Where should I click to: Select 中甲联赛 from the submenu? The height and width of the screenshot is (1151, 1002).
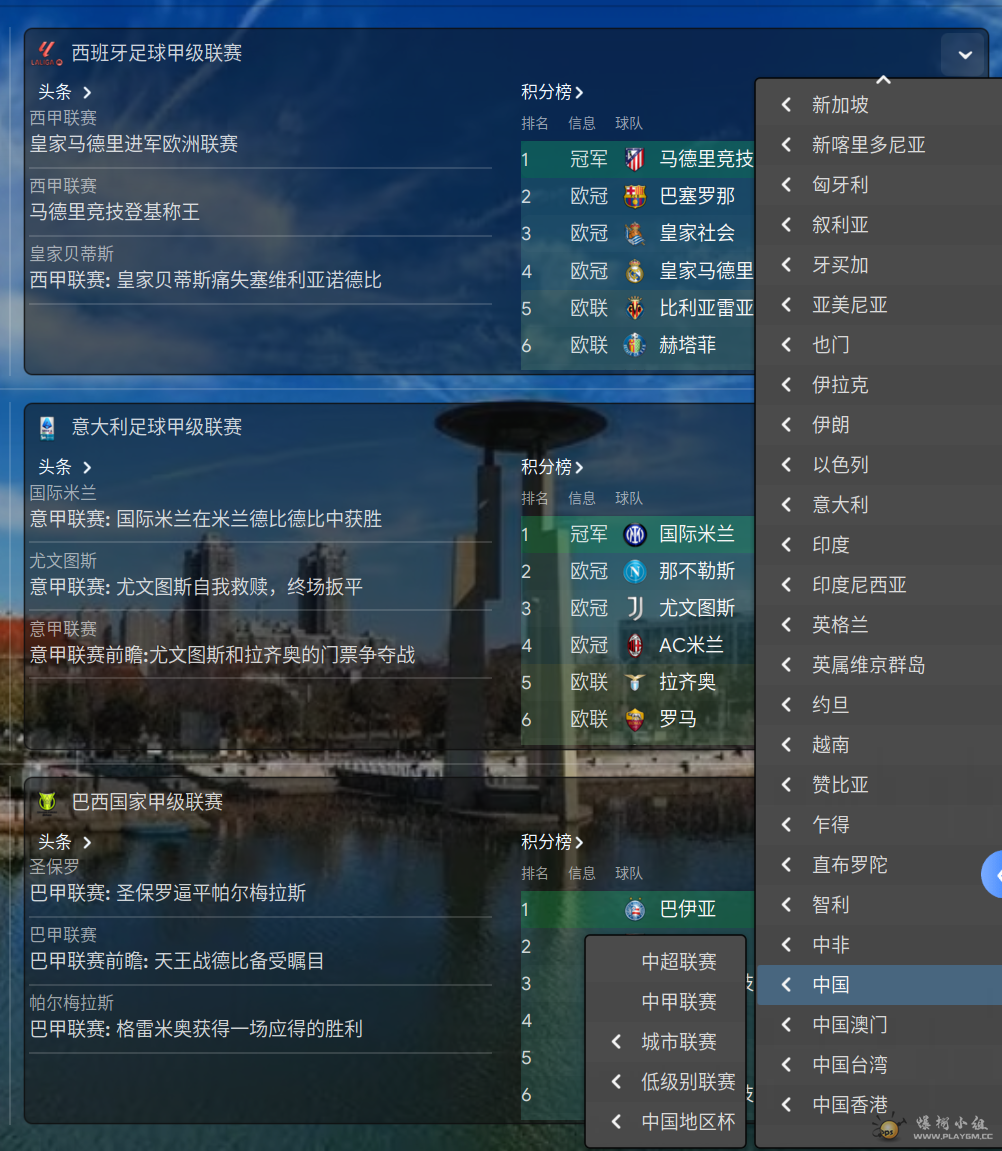(679, 1002)
